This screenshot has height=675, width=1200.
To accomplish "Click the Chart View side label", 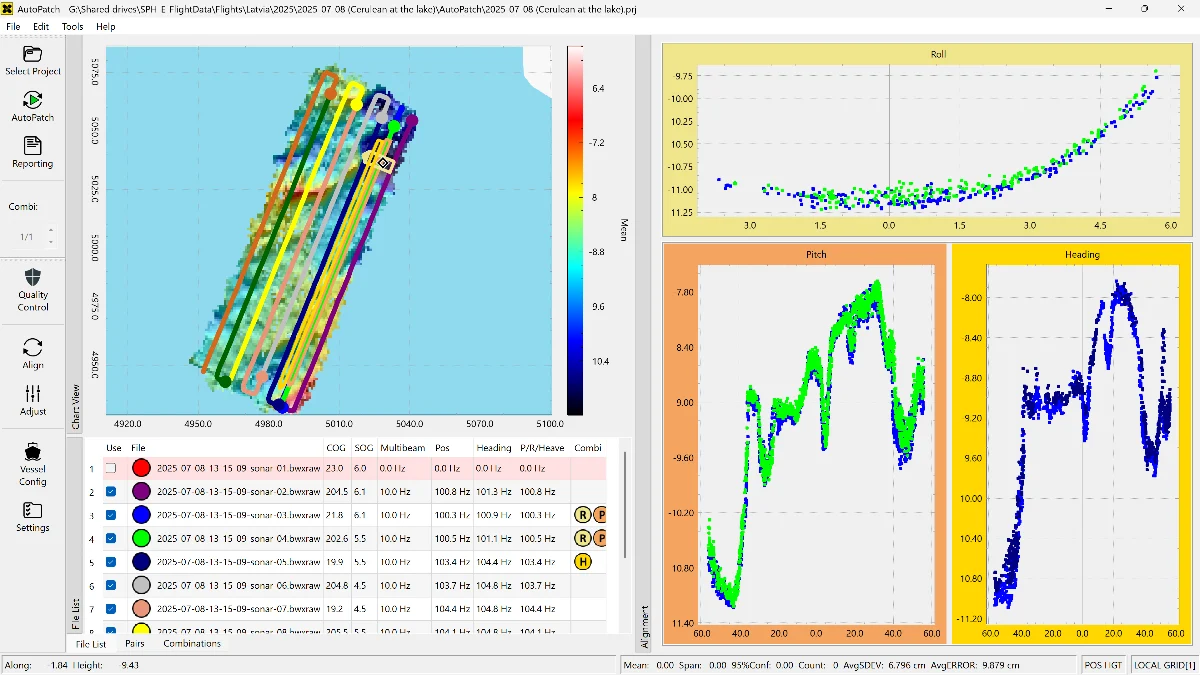I will point(75,407).
